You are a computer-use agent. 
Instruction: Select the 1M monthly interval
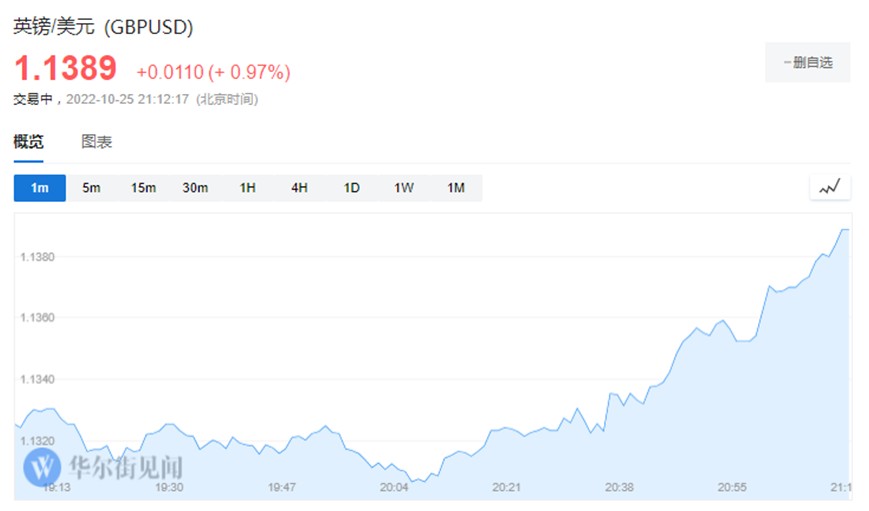pos(456,188)
